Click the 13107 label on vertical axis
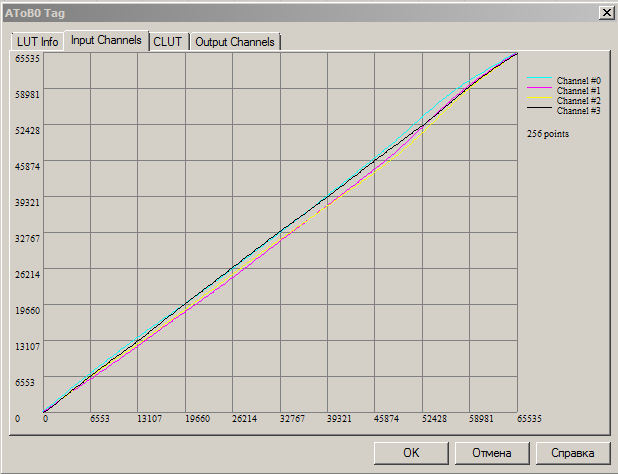 pyautogui.click(x=26, y=346)
